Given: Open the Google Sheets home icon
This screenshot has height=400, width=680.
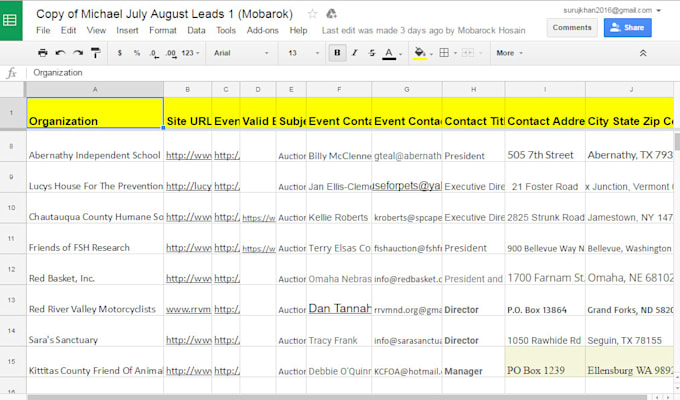Looking at the screenshot, I should (11, 20).
